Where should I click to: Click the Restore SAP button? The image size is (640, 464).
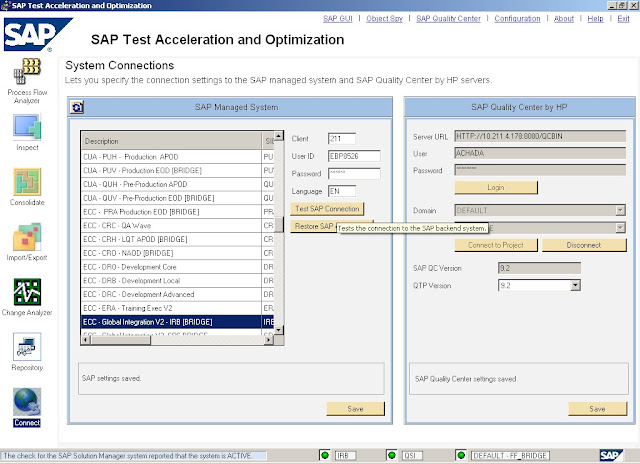313,226
